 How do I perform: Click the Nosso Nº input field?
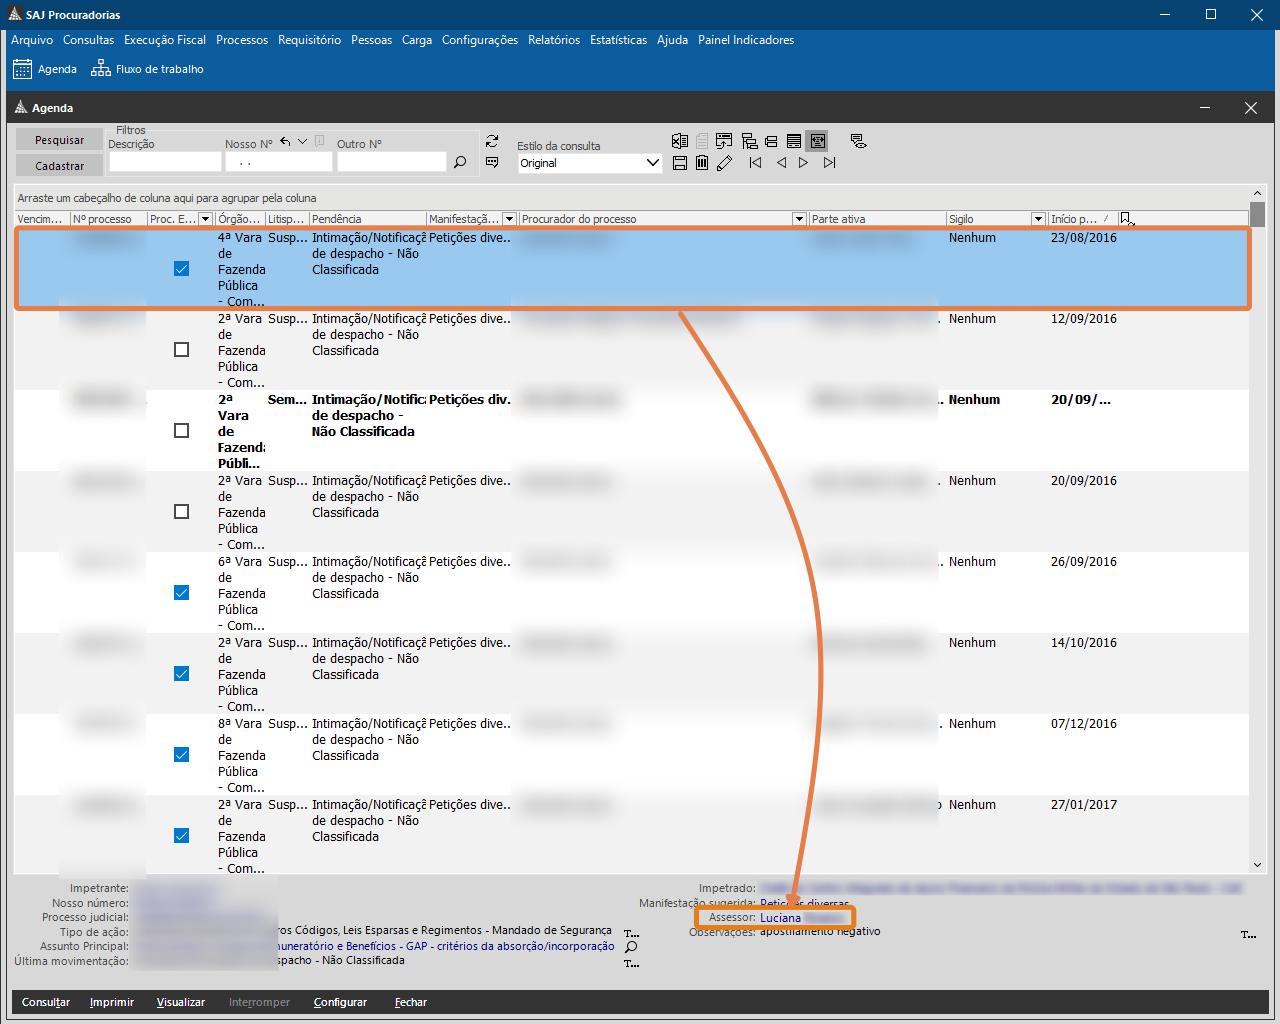pos(278,162)
